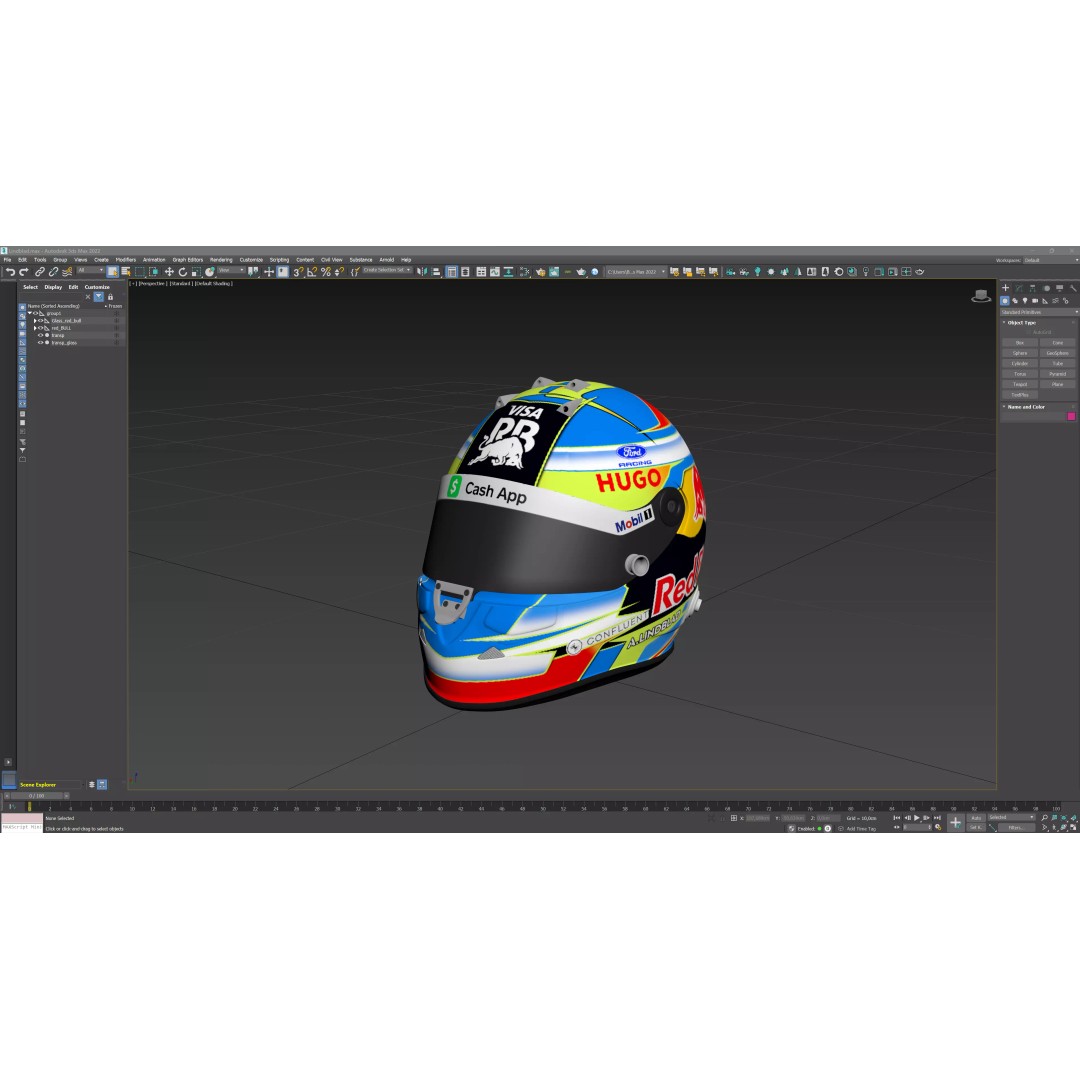Click the Perspective viewport label

point(153,283)
